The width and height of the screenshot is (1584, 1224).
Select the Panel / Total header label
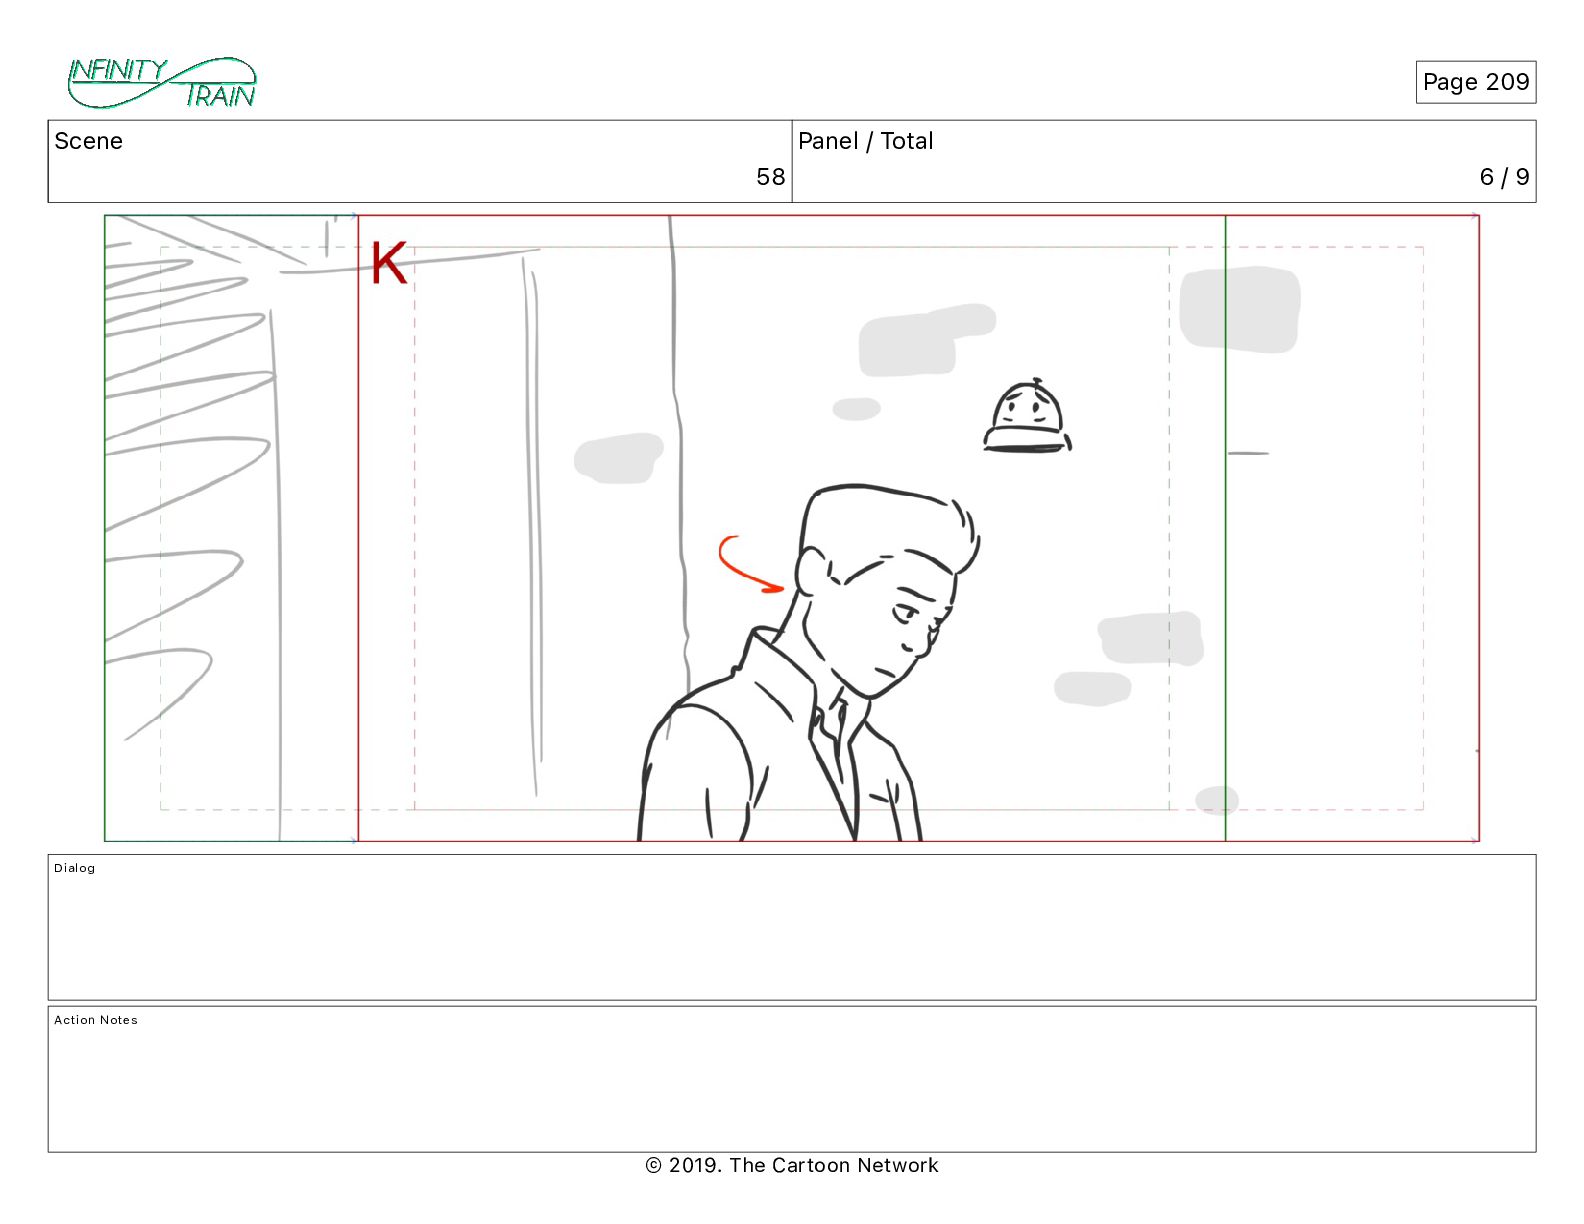[x=865, y=141]
